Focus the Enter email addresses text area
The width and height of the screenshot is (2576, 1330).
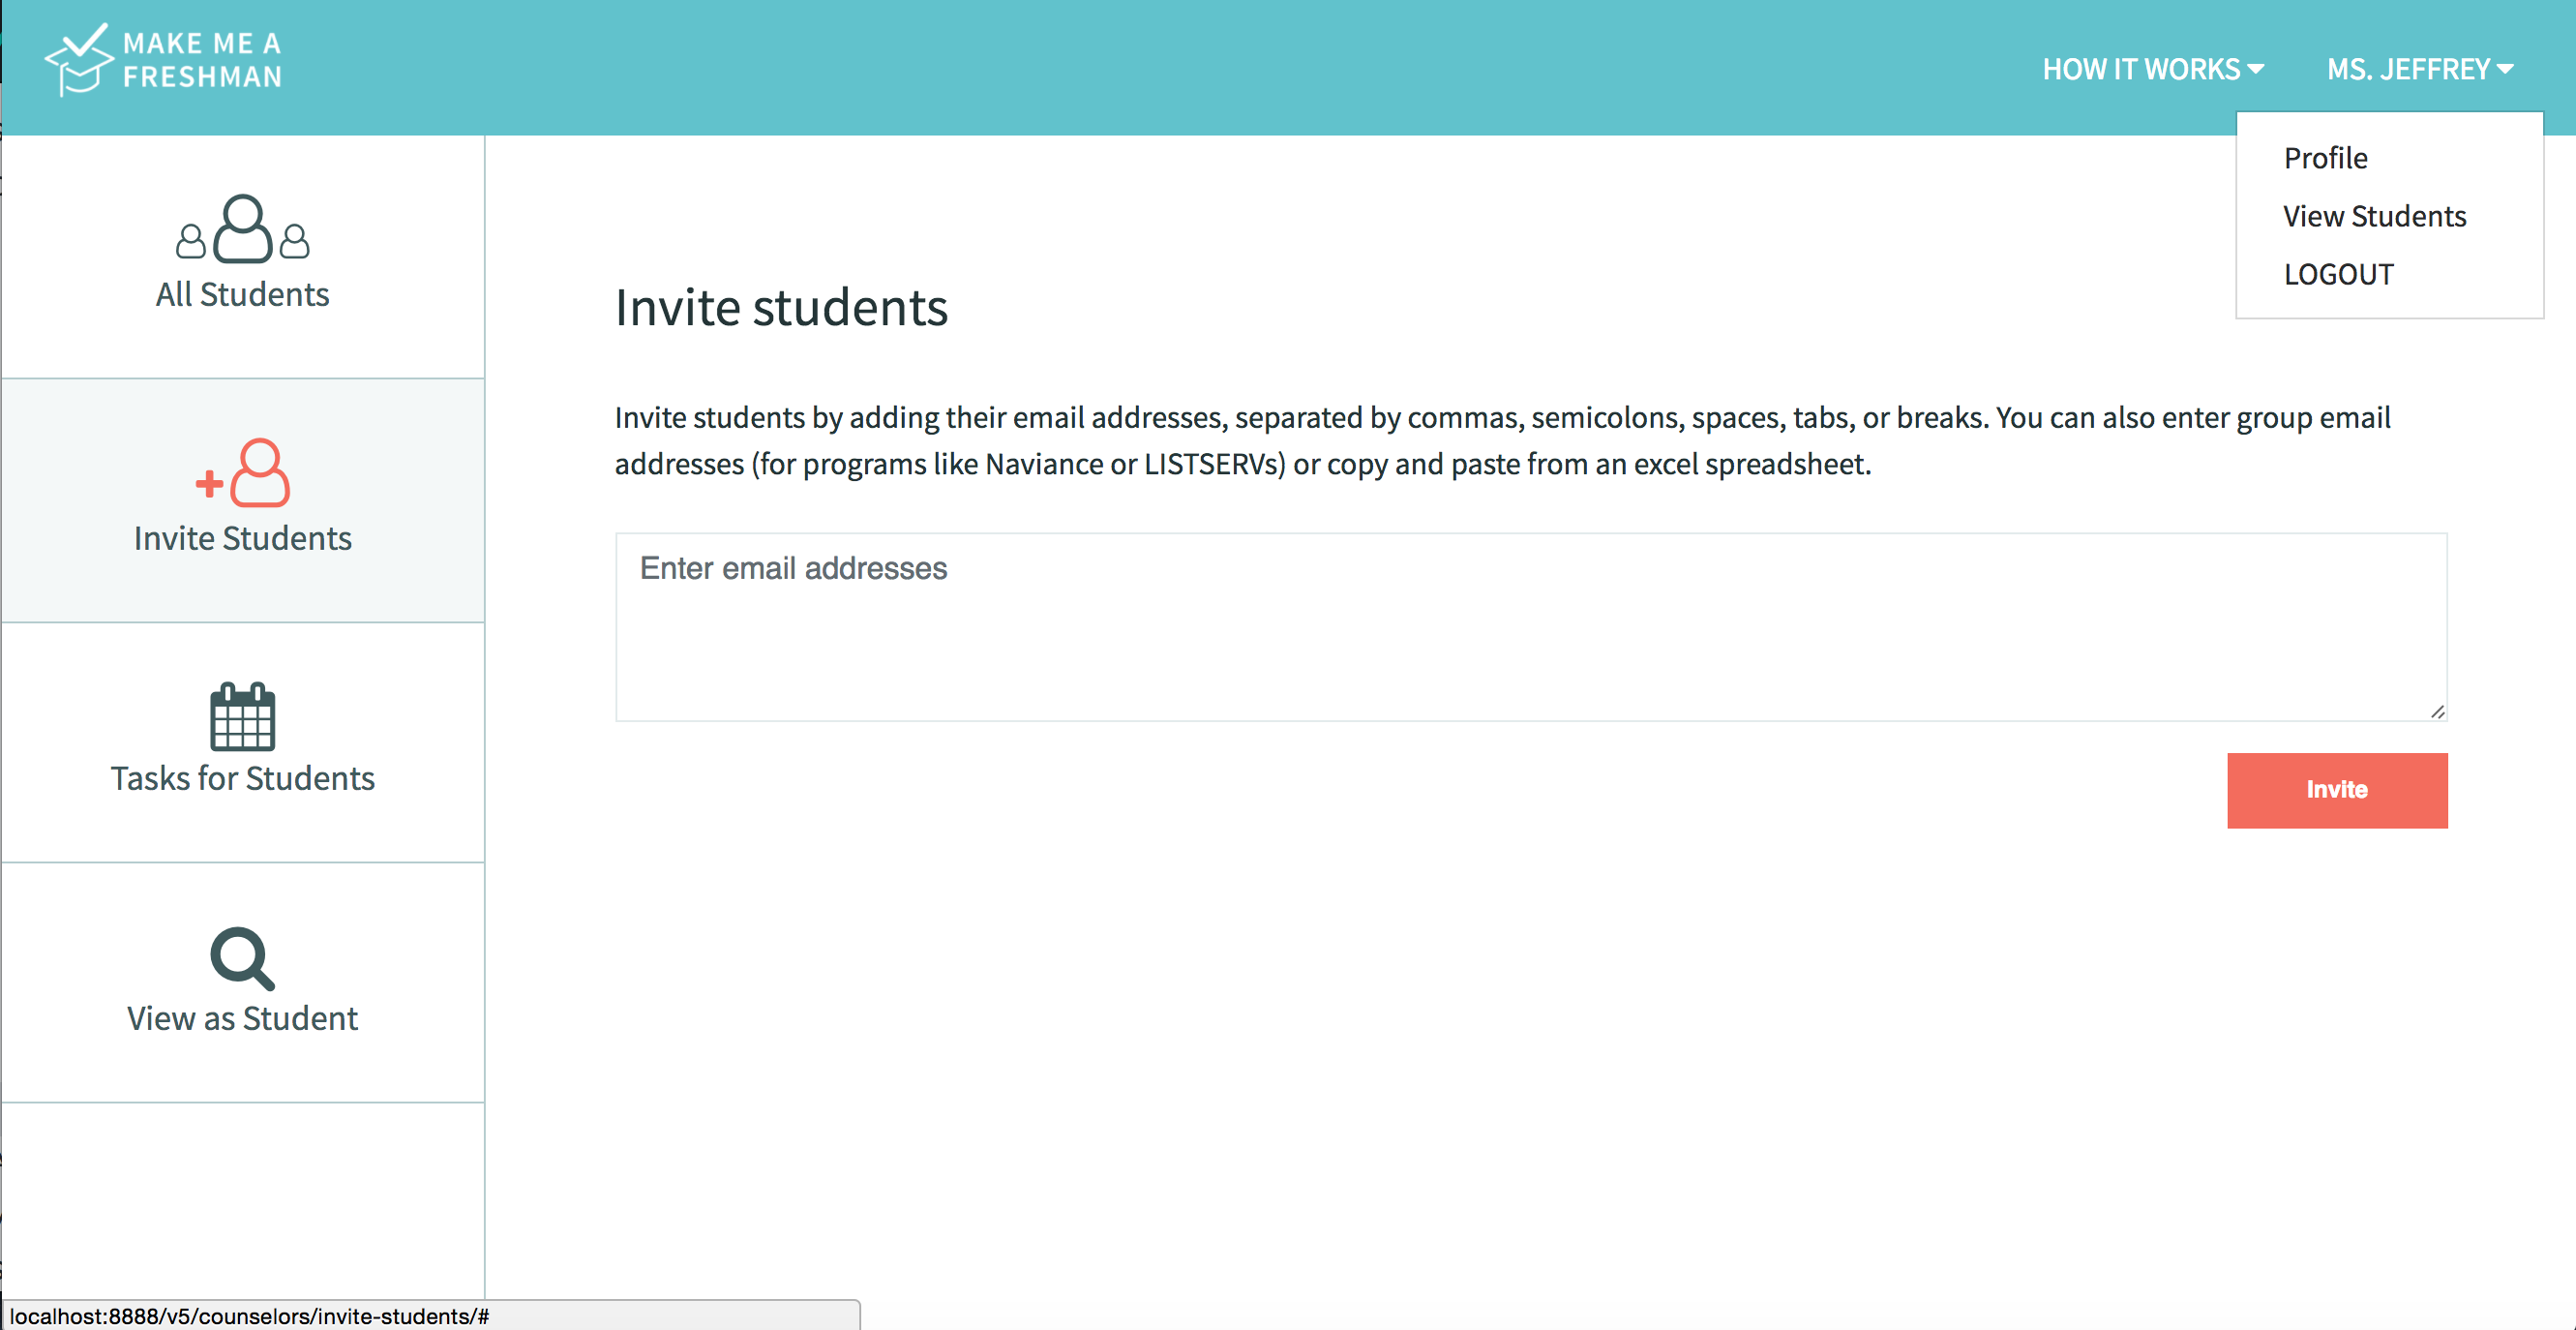pos(1530,627)
